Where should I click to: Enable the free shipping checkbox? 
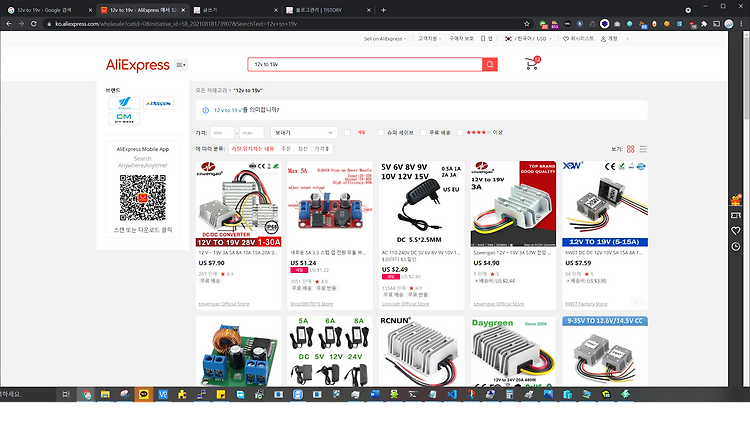pos(423,133)
